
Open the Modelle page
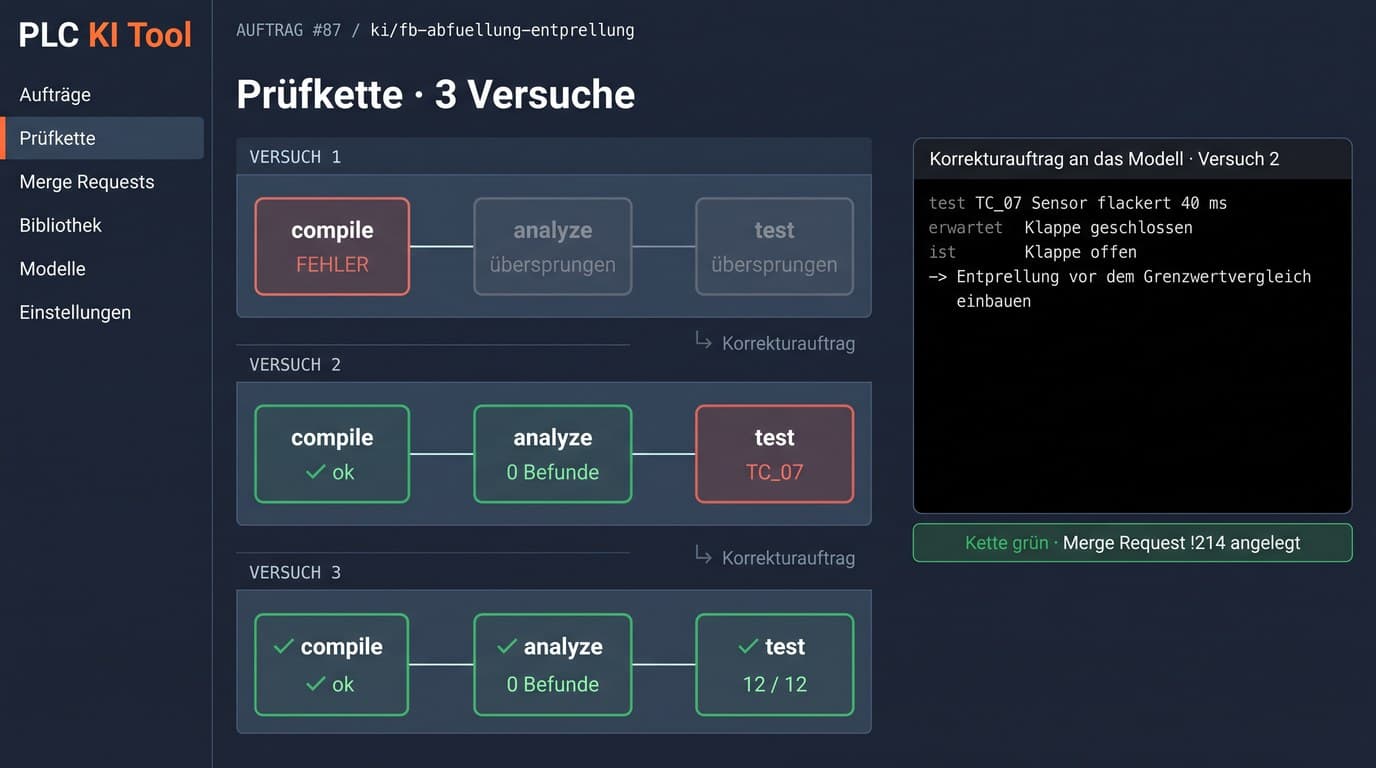[52, 269]
